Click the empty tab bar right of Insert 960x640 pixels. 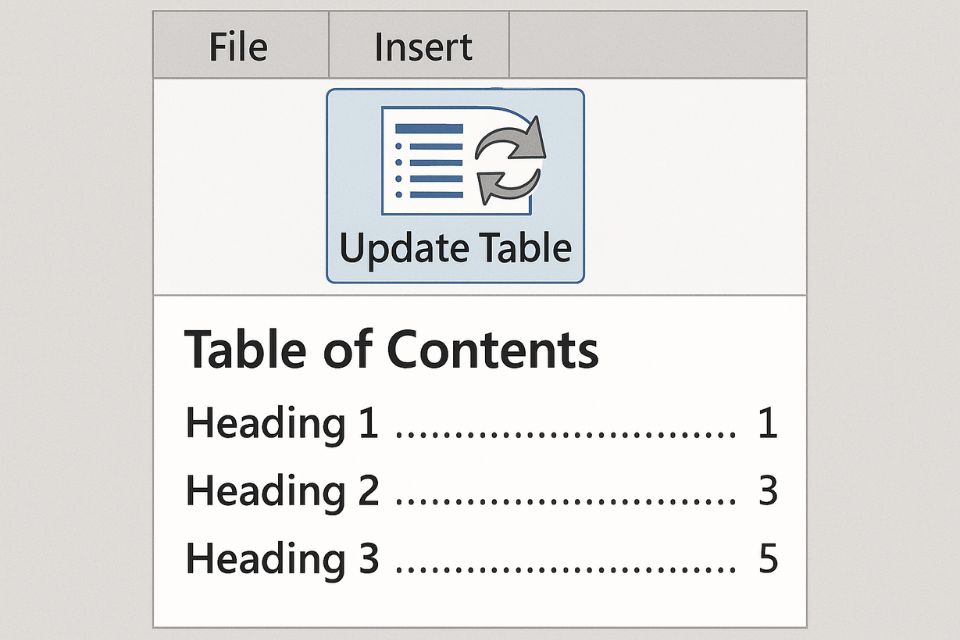(x=657, y=47)
